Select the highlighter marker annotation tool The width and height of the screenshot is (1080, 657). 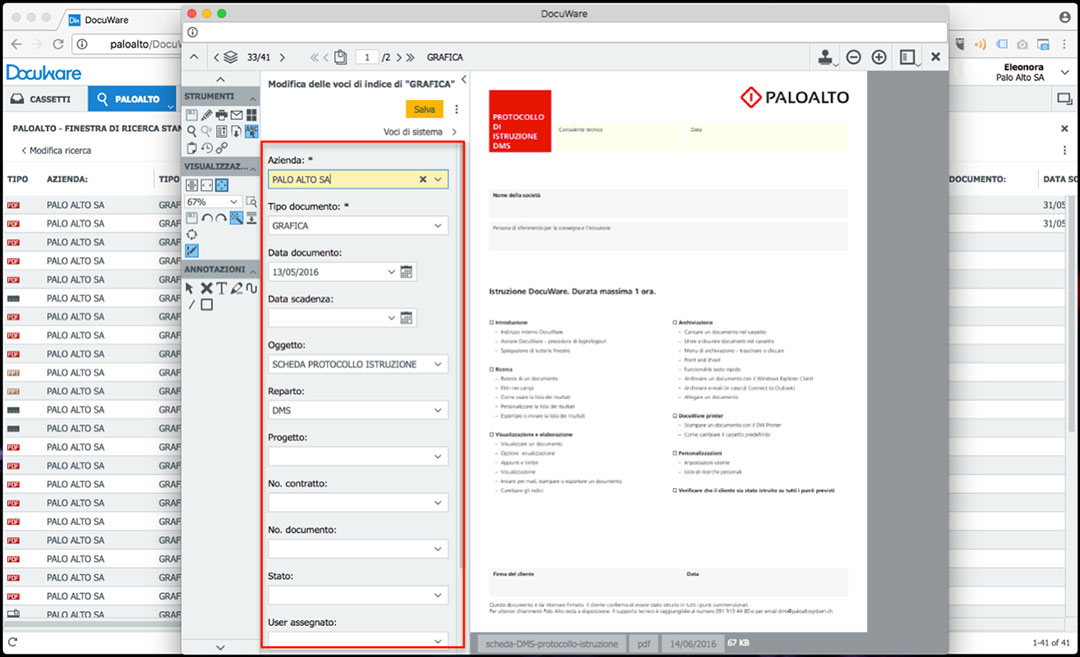click(x=236, y=289)
